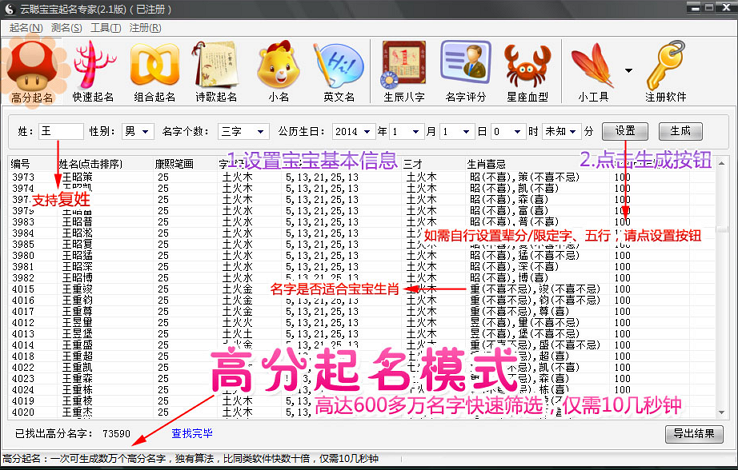Click in the 姓 surname input field
The image size is (738, 470).
pyautogui.click(x=61, y=131)
